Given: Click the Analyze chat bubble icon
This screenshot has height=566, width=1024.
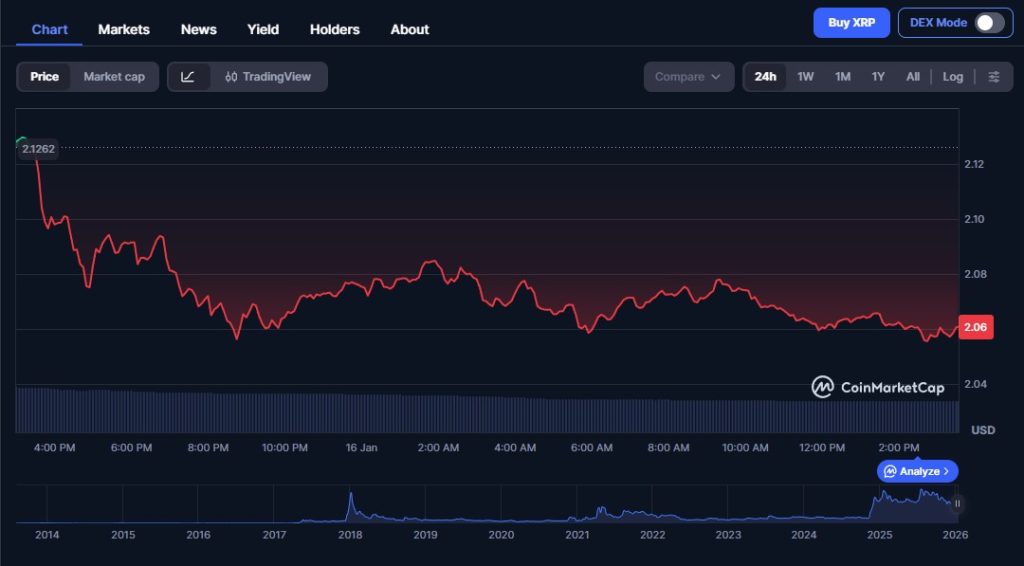Looking at the screenshot, I should pyautogui.click(x=890, y=471).
